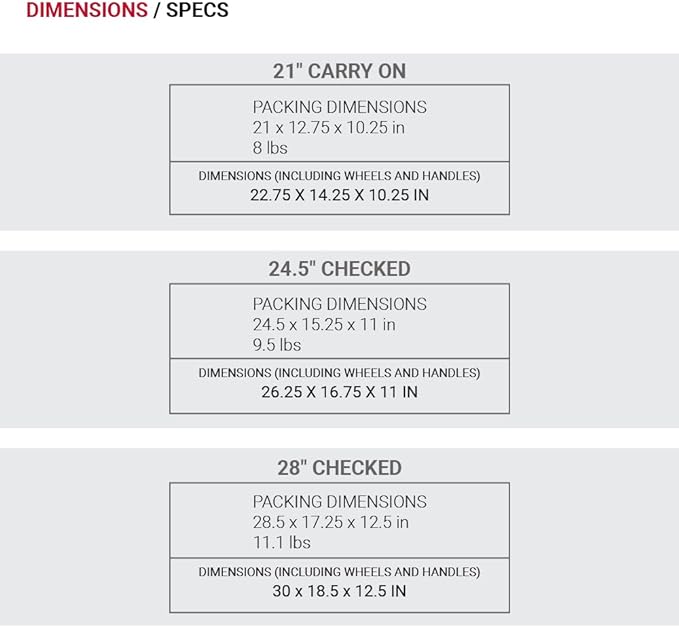
Task: Click Packing Dimensions label under 28" Checked
Action: click(339, 502)
